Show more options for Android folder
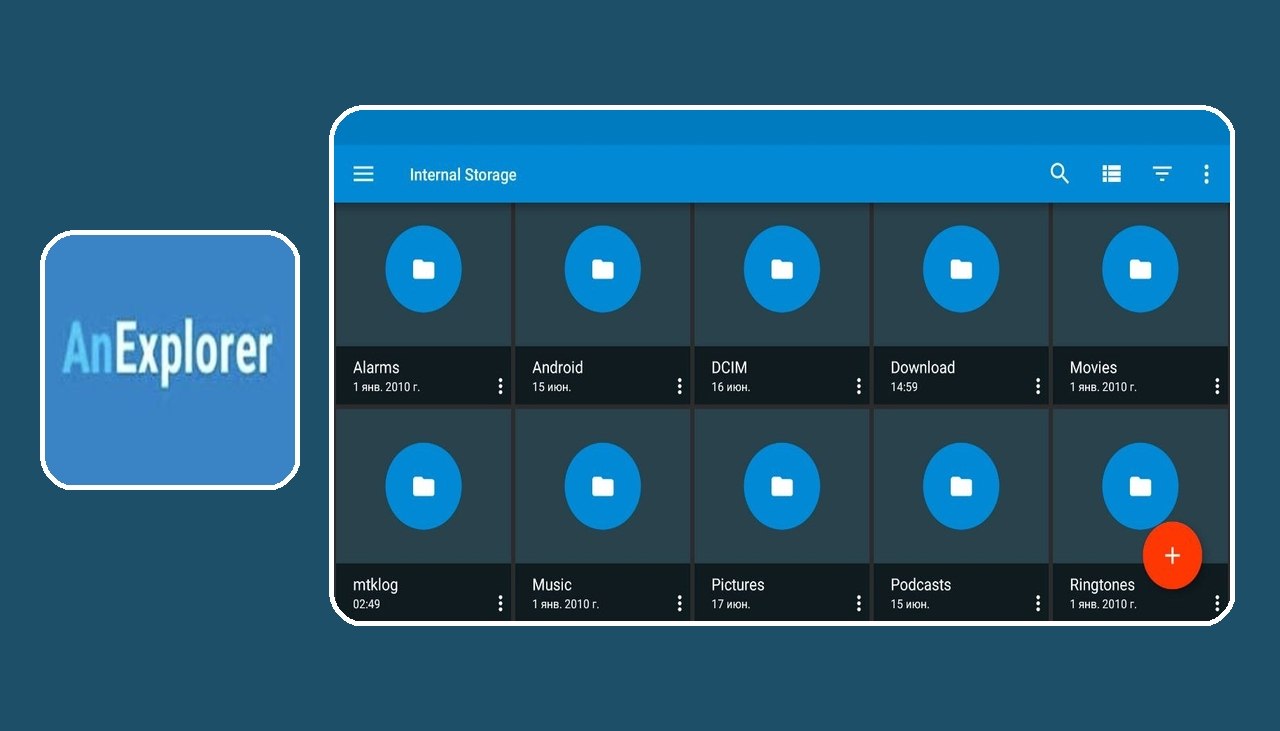The image size is (1280, 731). [679, 386]
